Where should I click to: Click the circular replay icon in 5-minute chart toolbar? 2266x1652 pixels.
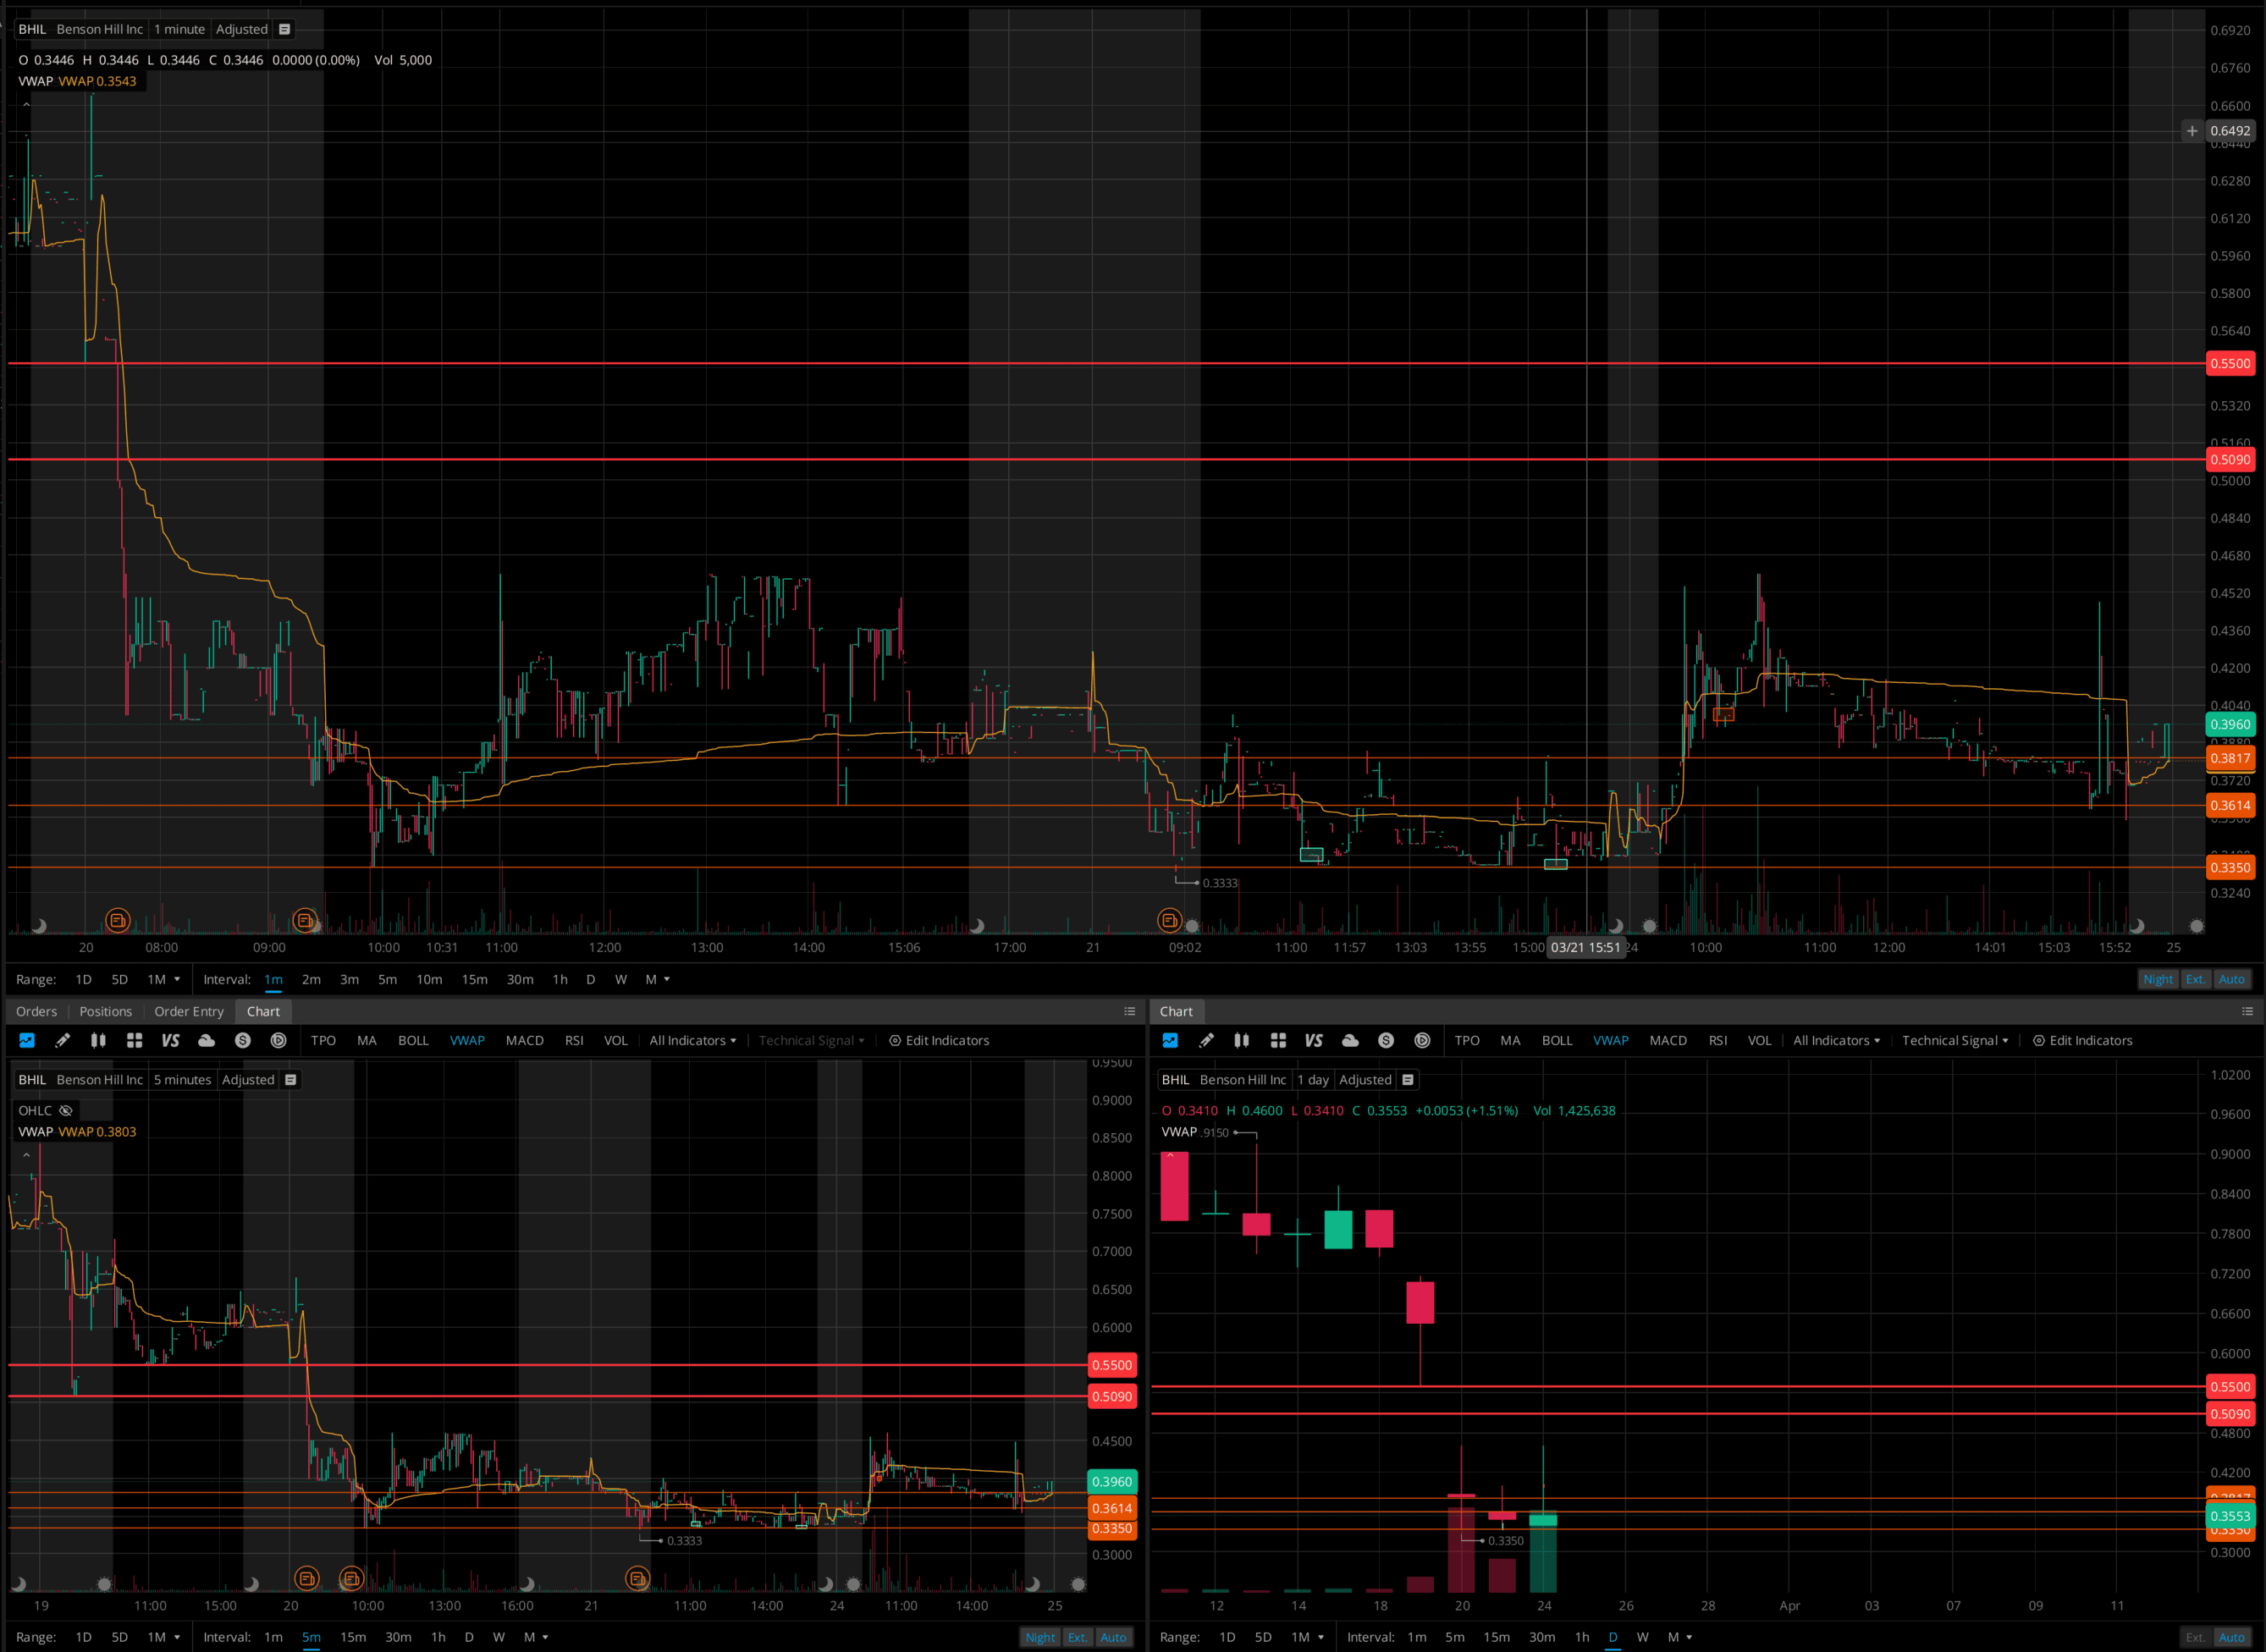click(x=278, y=1040)
